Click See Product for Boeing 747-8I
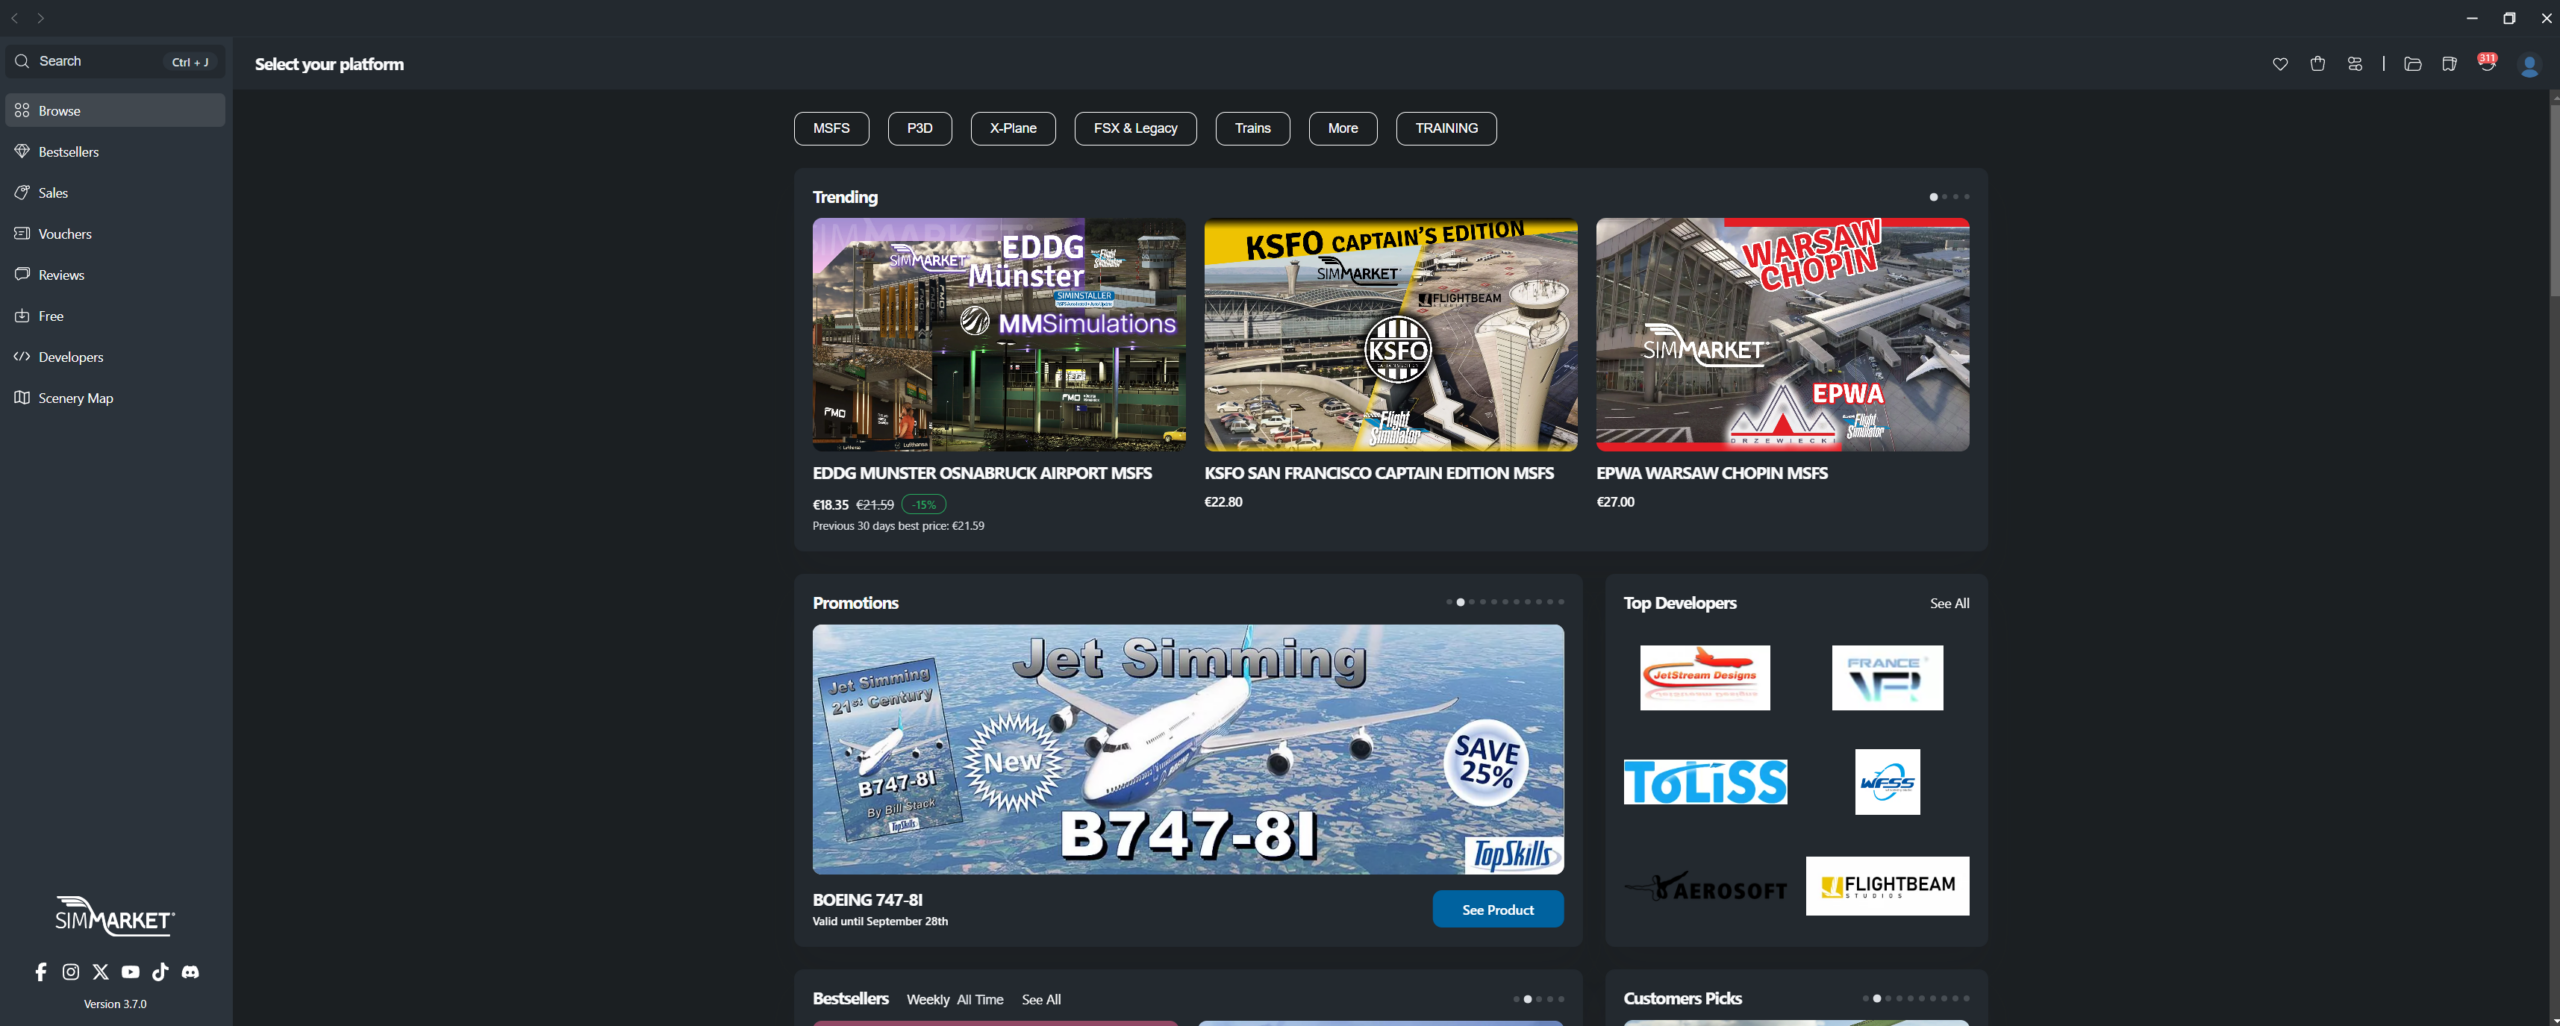Viewport: 2560px width, 1026px height. (1497, 909)
